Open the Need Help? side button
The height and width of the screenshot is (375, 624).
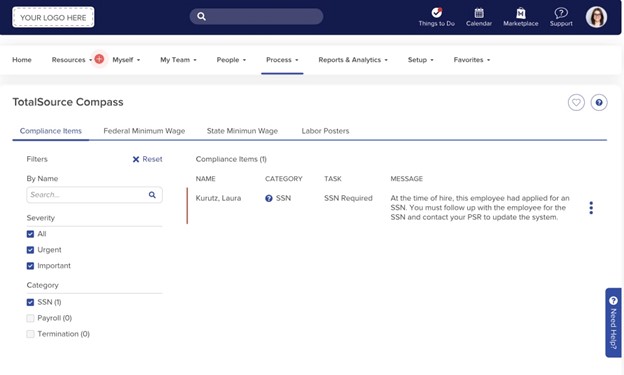[613, 322]
